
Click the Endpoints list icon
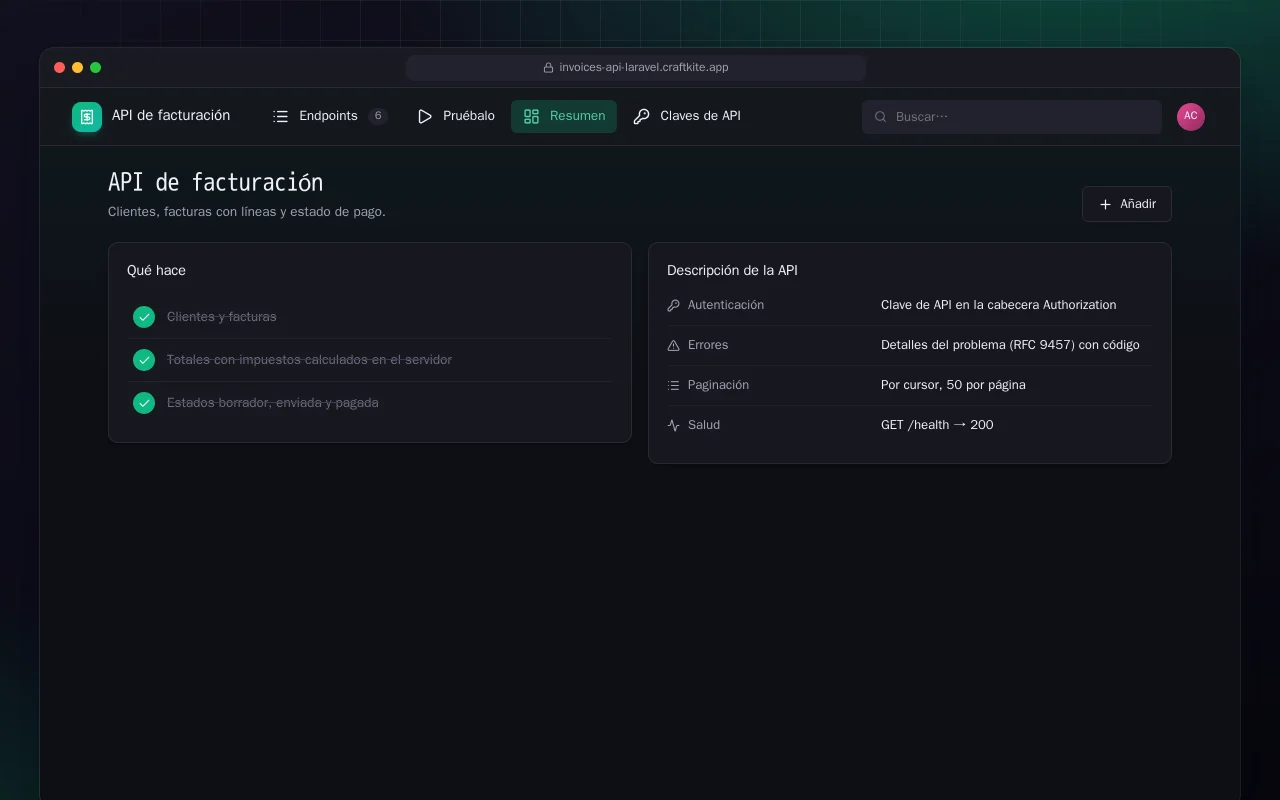(281, 117)
